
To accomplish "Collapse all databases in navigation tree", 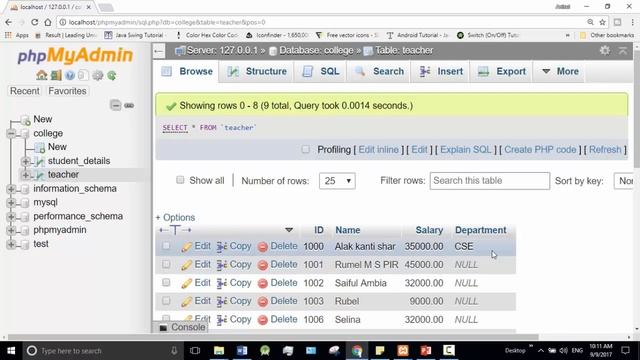I will (x=116, y=105).
